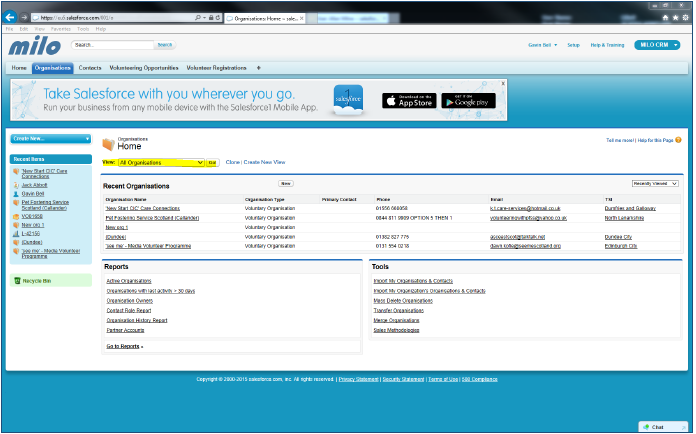
Task: Click the Tell me more! link
Action: click(620, 140)
